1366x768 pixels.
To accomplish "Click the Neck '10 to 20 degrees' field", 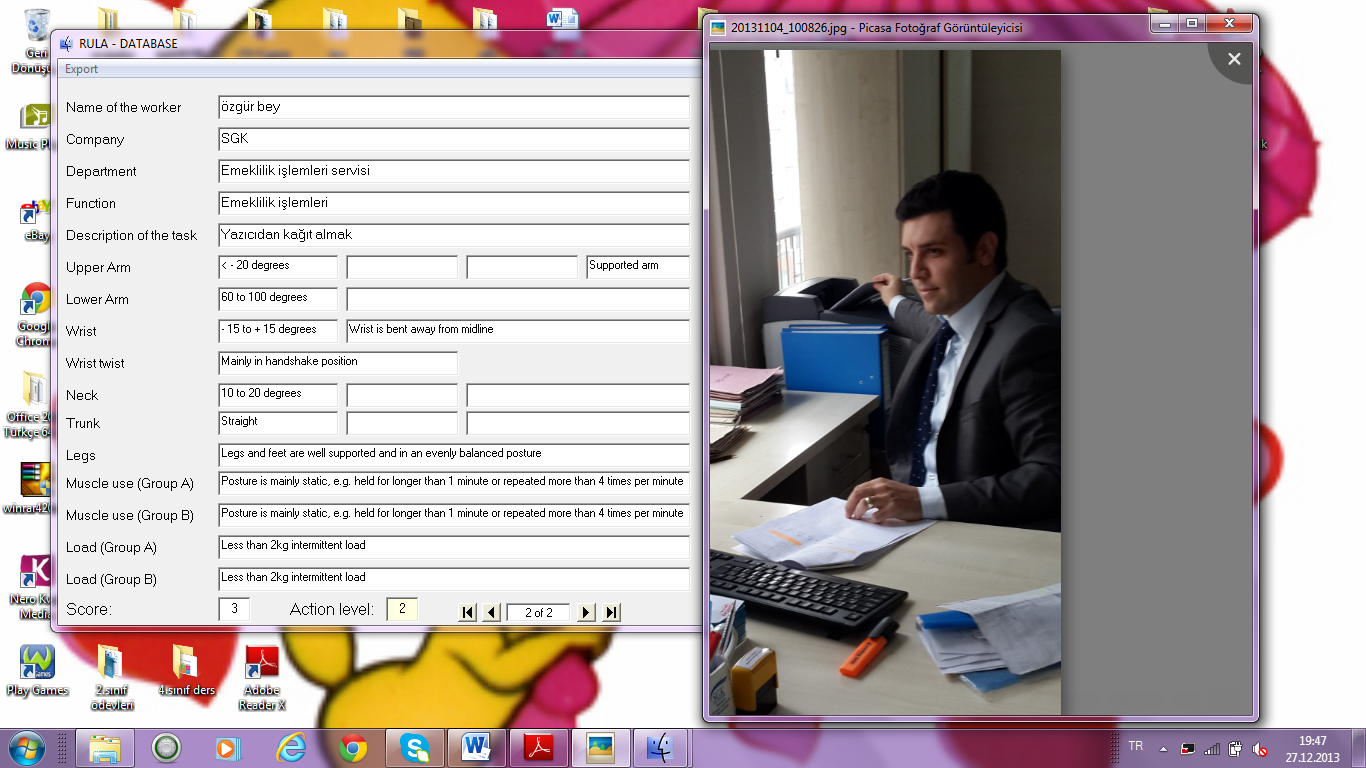I will tap(278, 395).
